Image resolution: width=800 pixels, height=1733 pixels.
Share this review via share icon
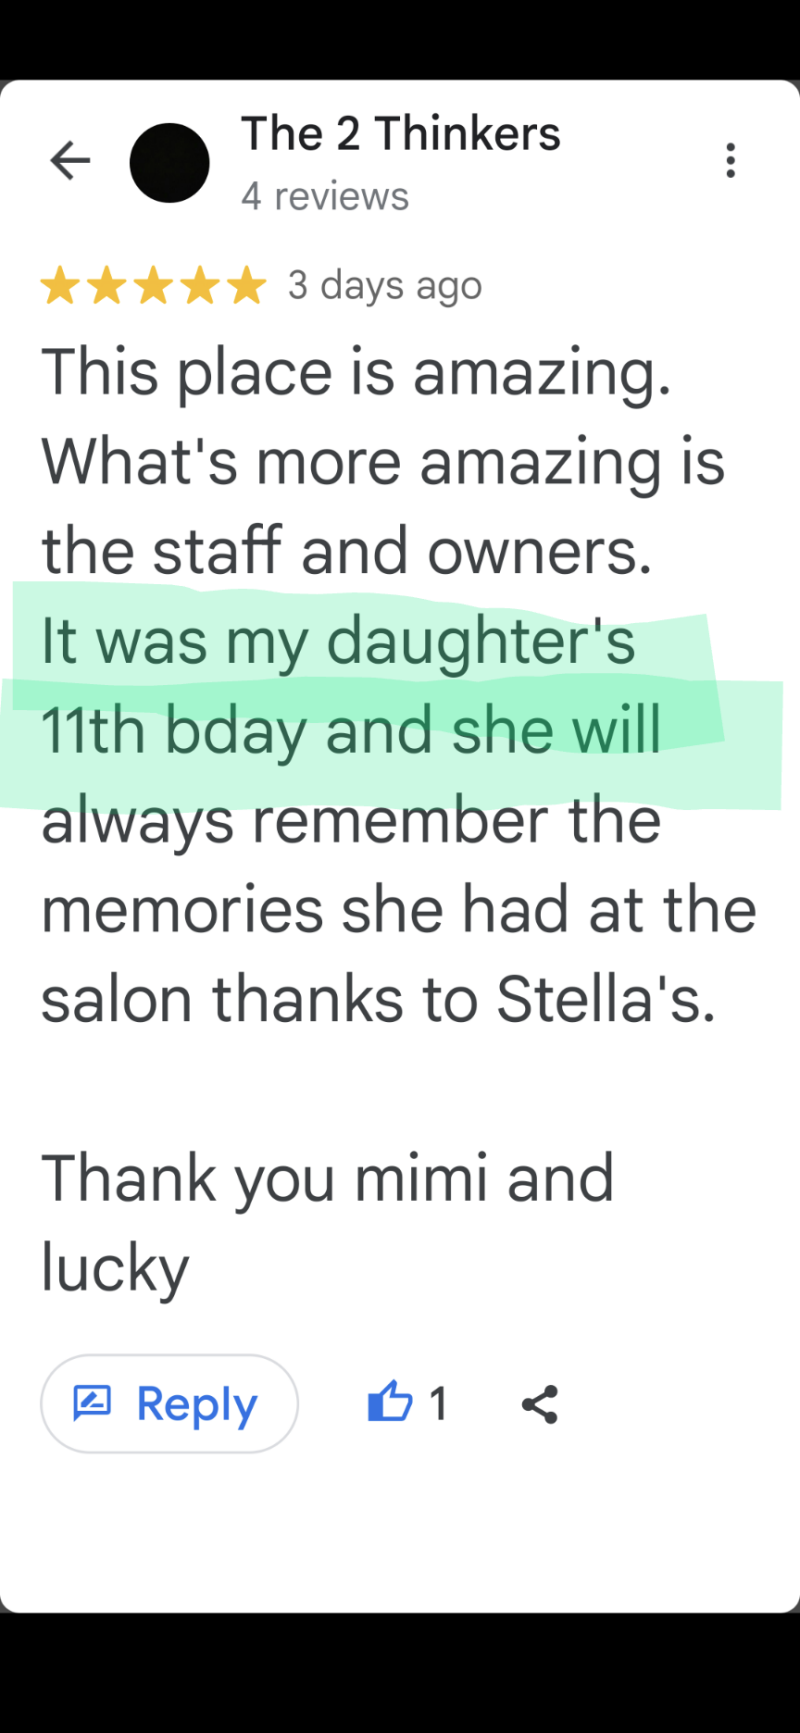tap(540, 1404)
